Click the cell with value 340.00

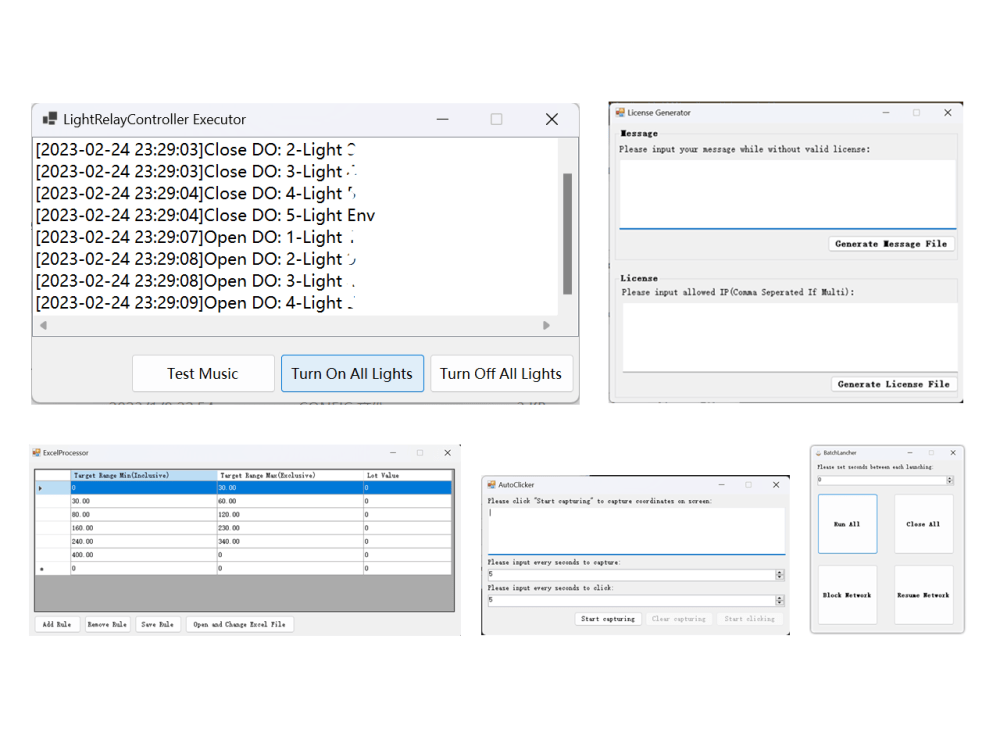tap(290, 541)
